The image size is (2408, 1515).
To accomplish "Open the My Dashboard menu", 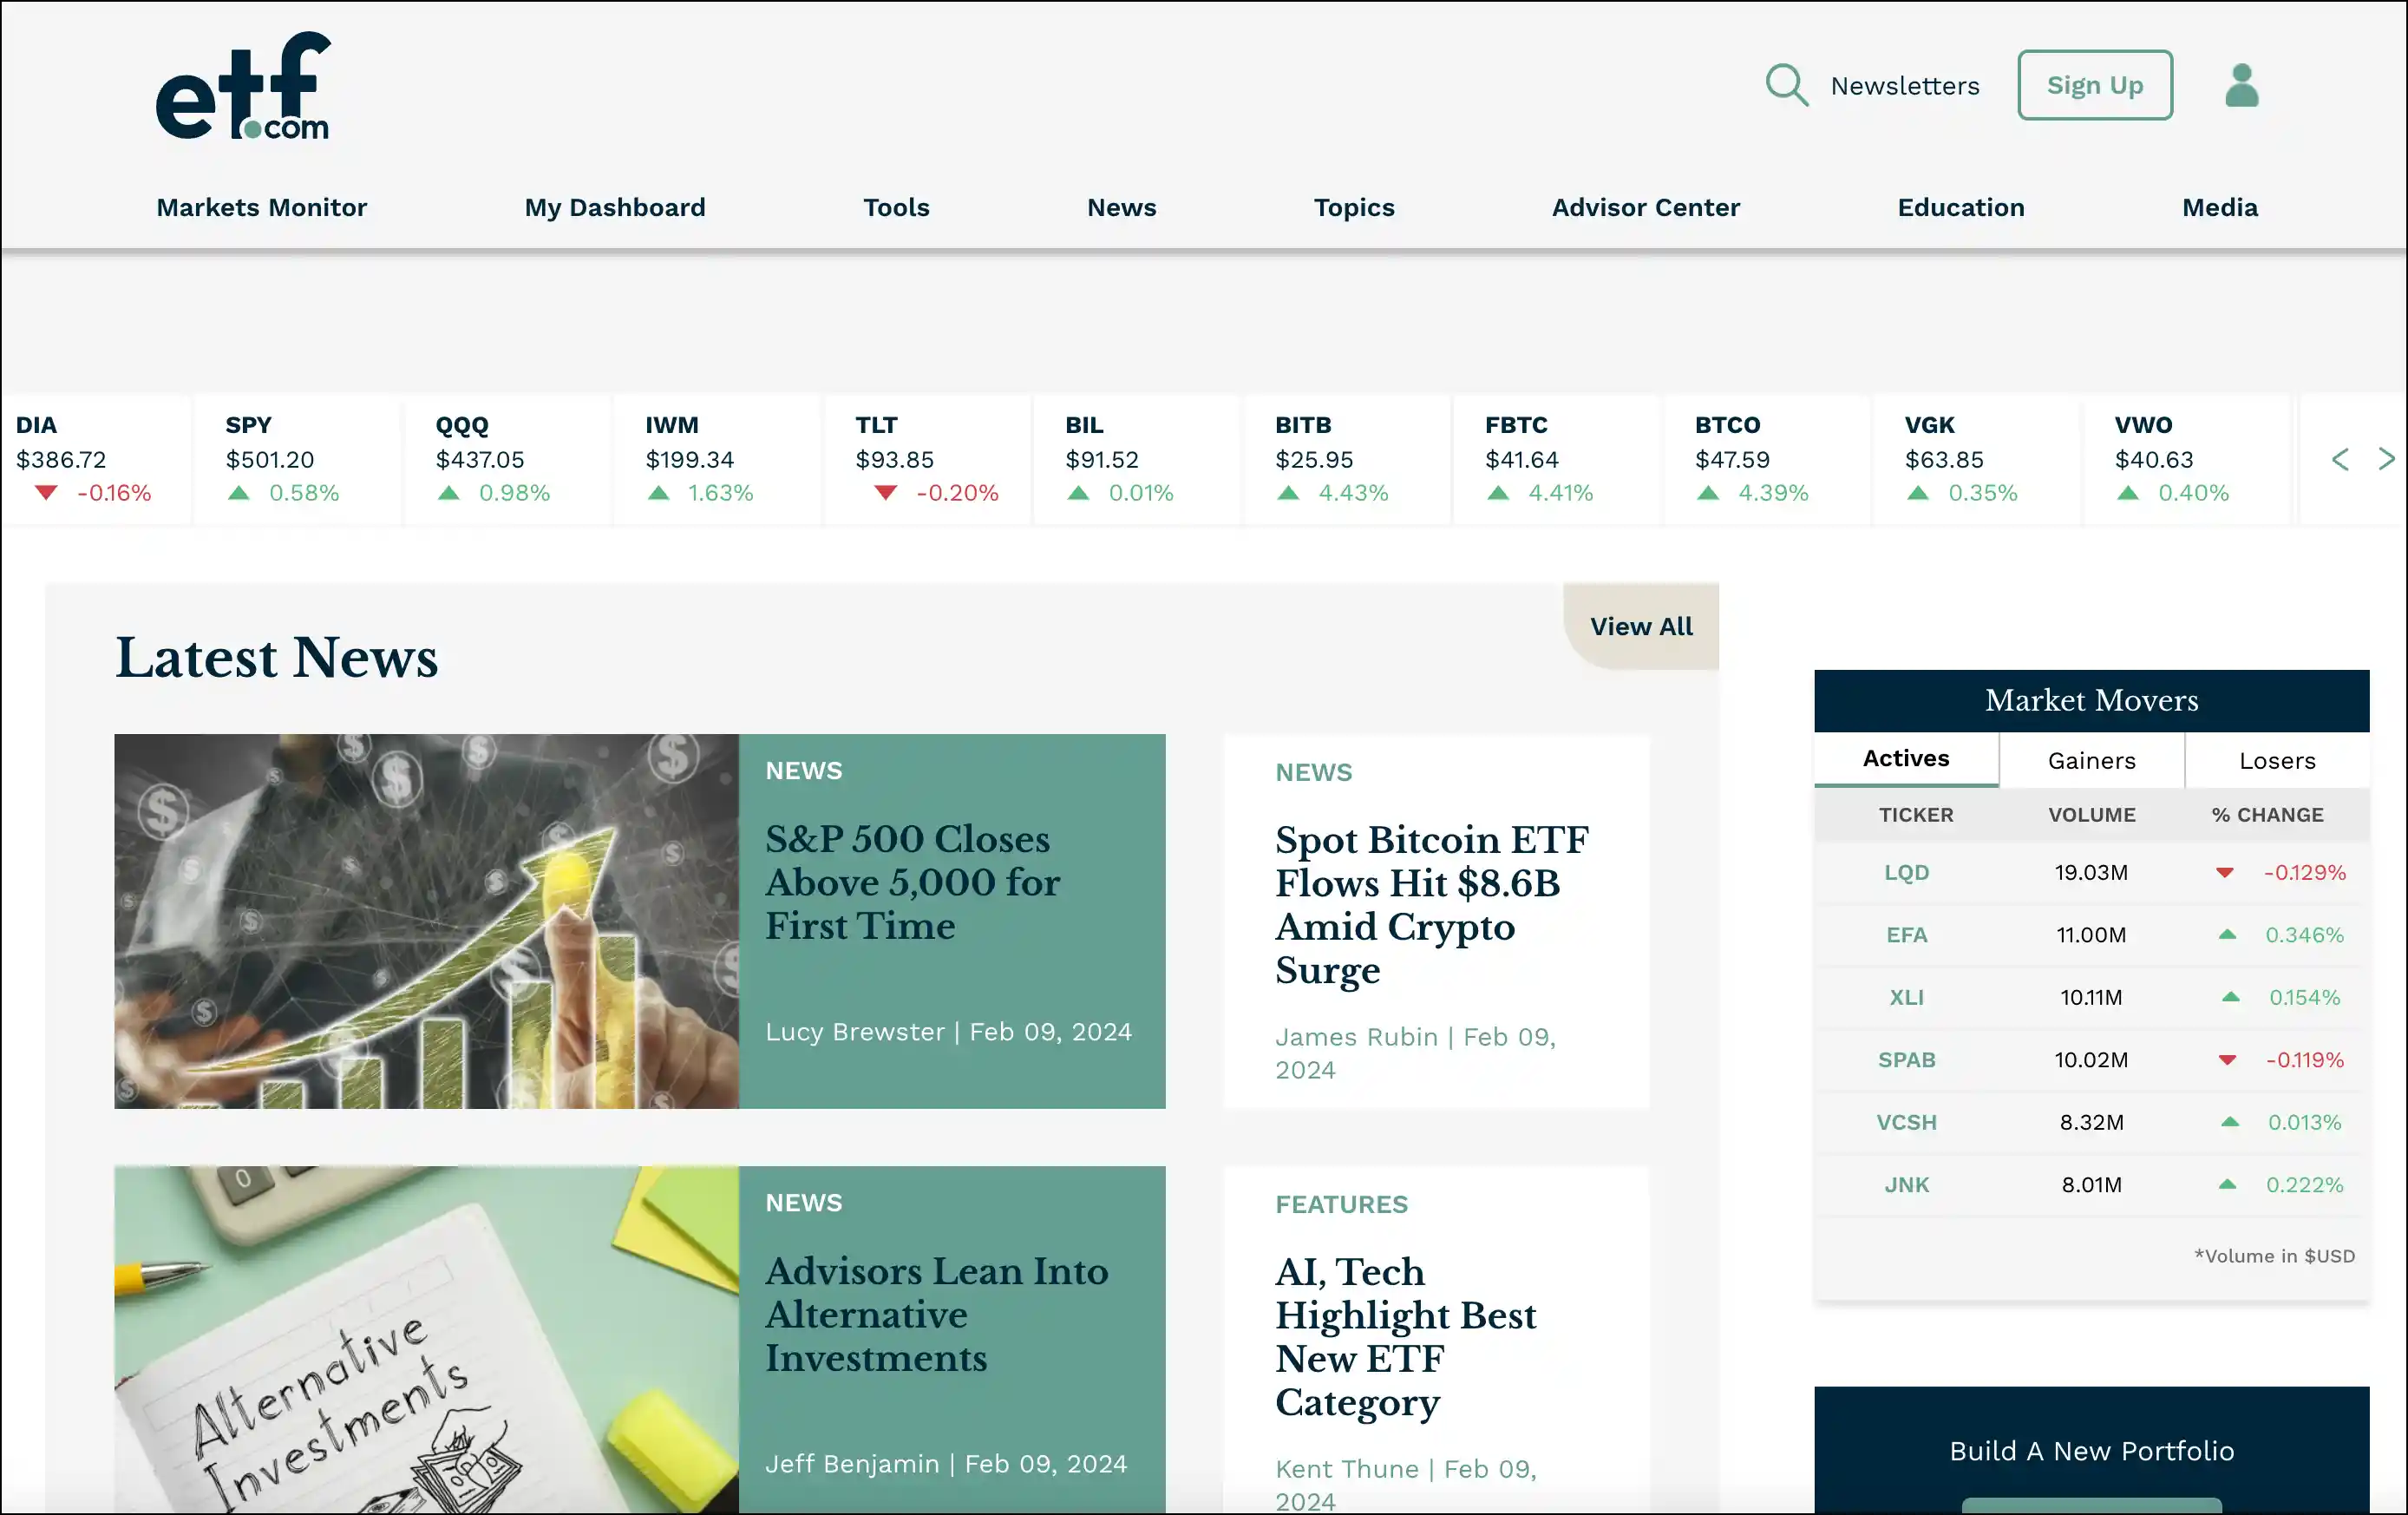I will tap(615, 207).
